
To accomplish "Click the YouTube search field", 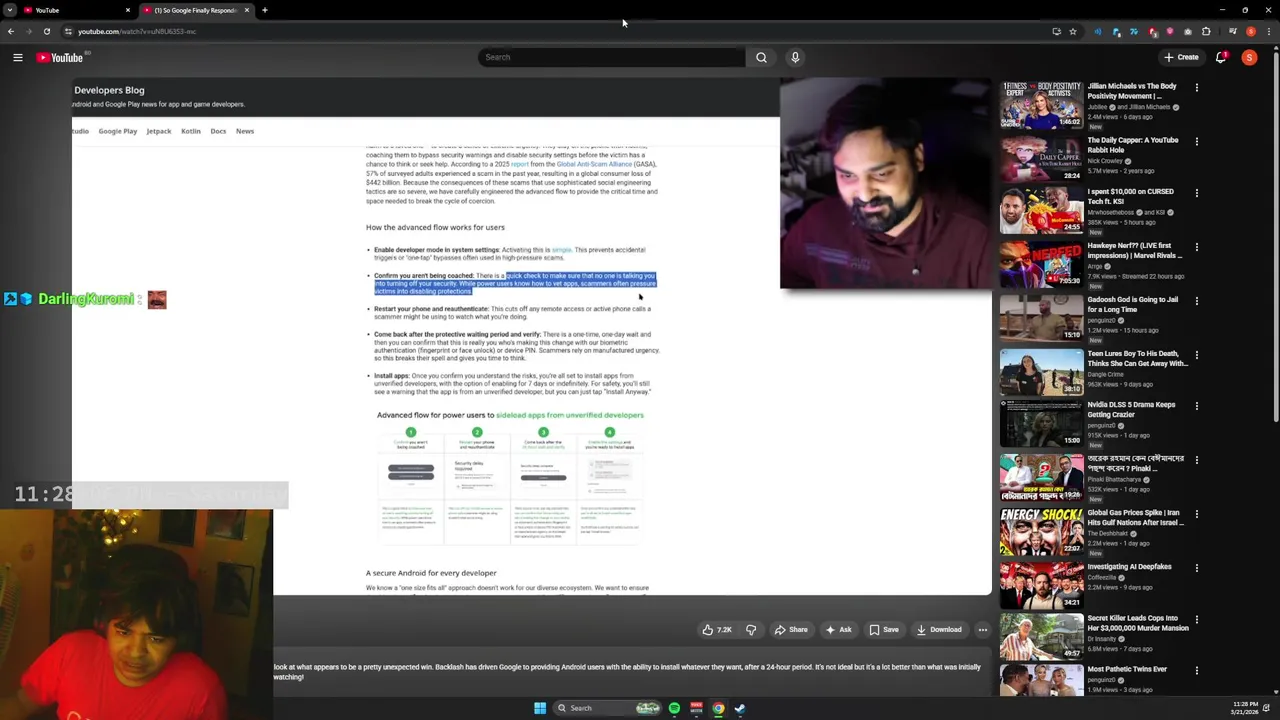I will coord(611,57).
